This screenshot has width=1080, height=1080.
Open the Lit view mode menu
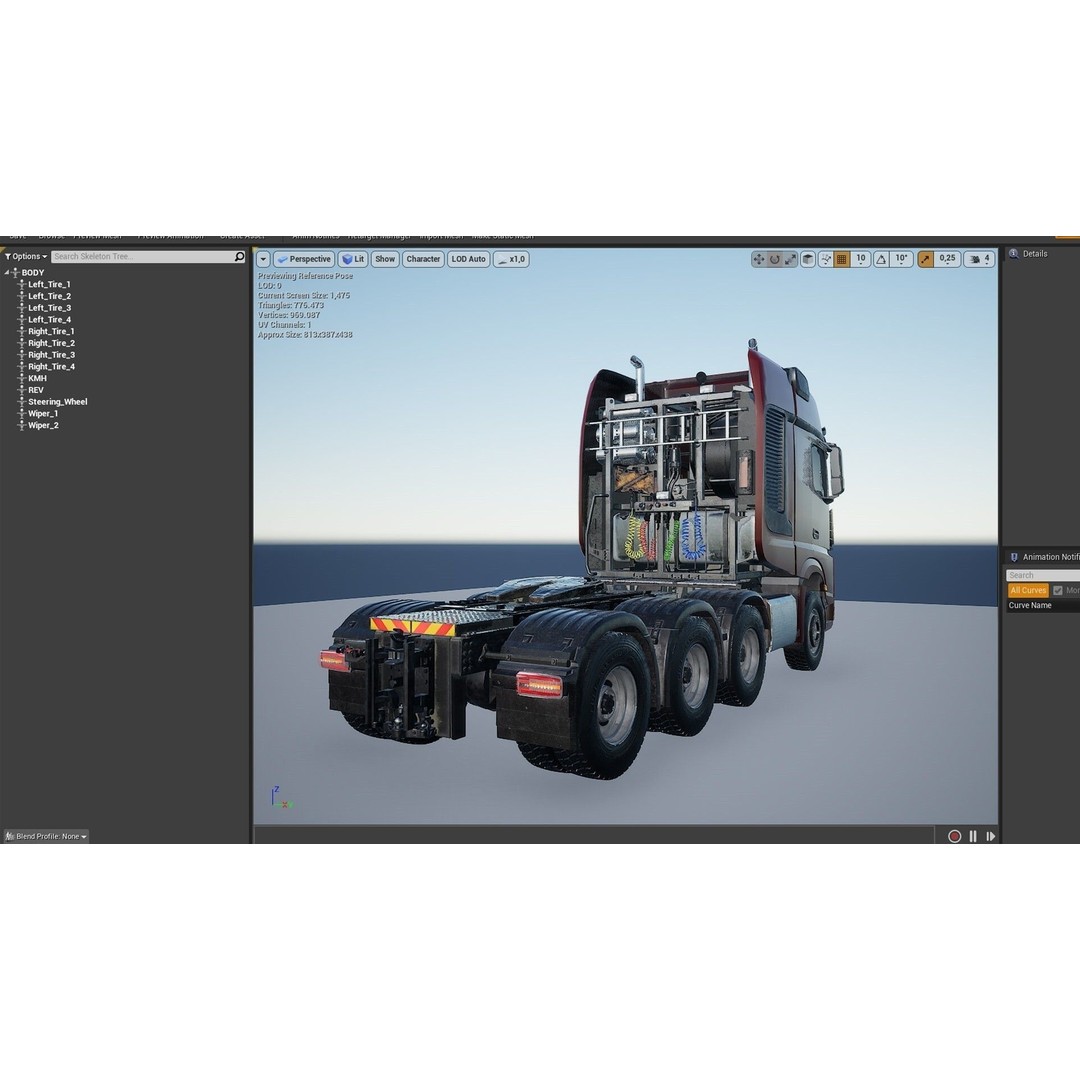point(353,259)
